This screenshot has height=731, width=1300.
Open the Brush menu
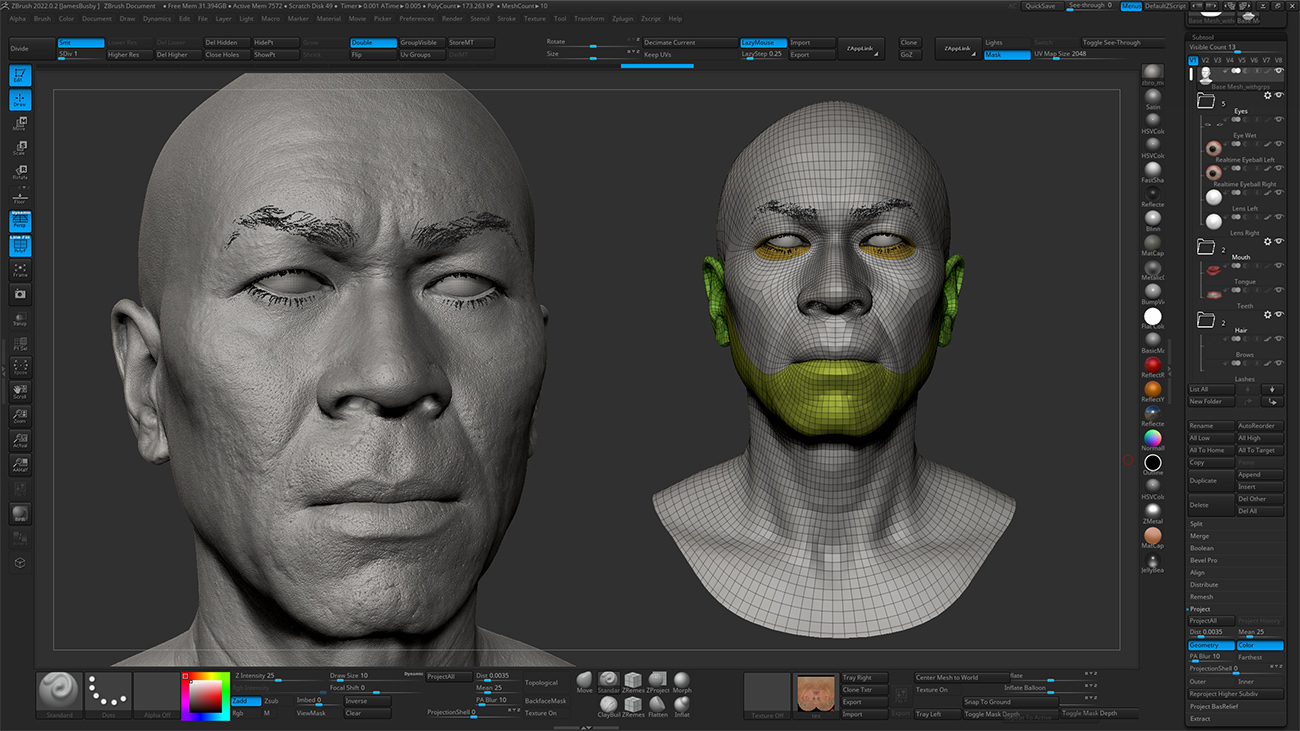[42, 18]
